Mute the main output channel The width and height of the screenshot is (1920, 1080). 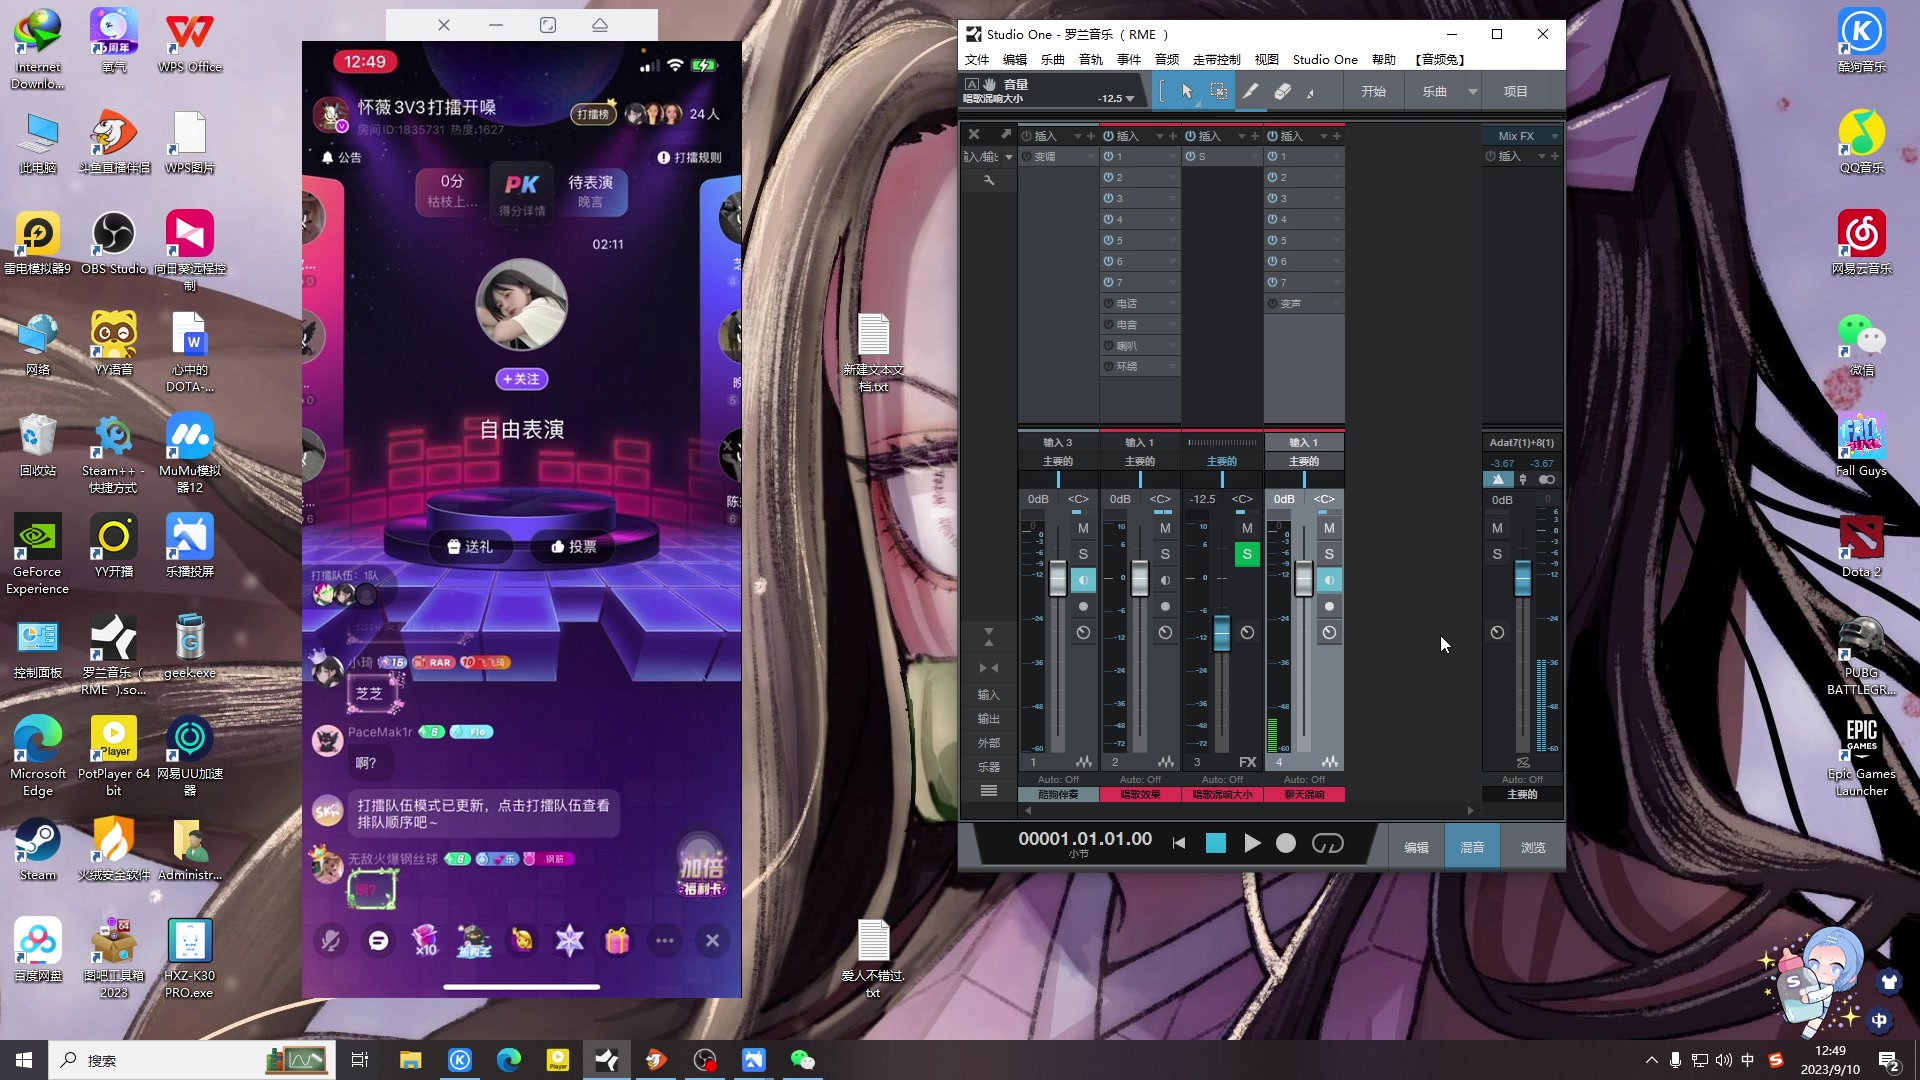1497,528
